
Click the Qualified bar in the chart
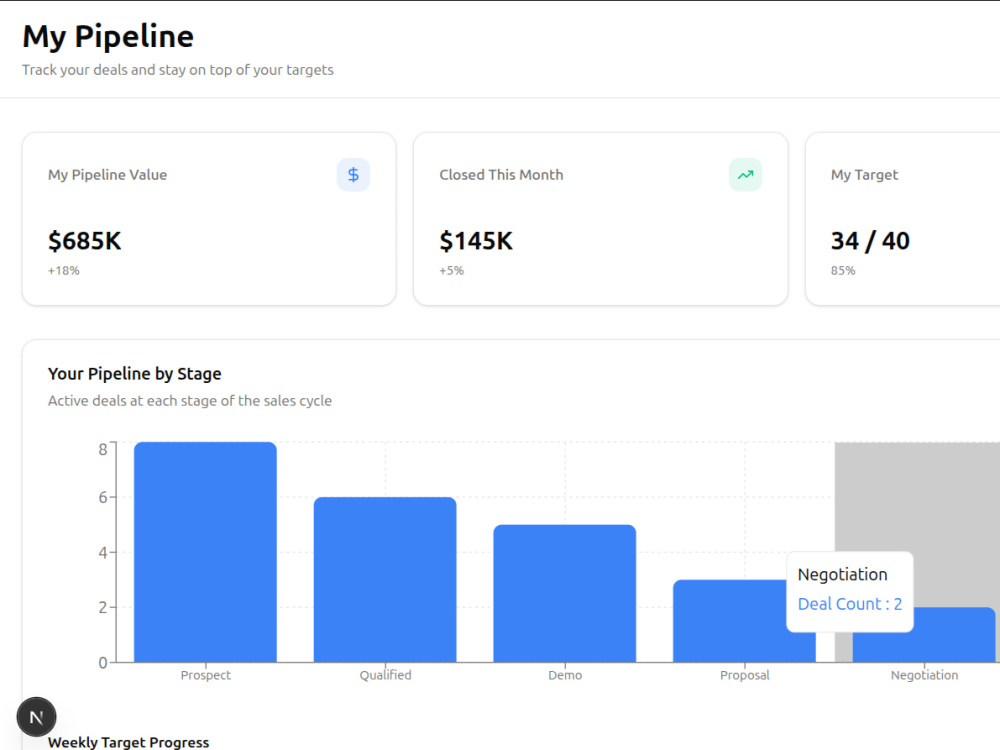click(385, 580)
